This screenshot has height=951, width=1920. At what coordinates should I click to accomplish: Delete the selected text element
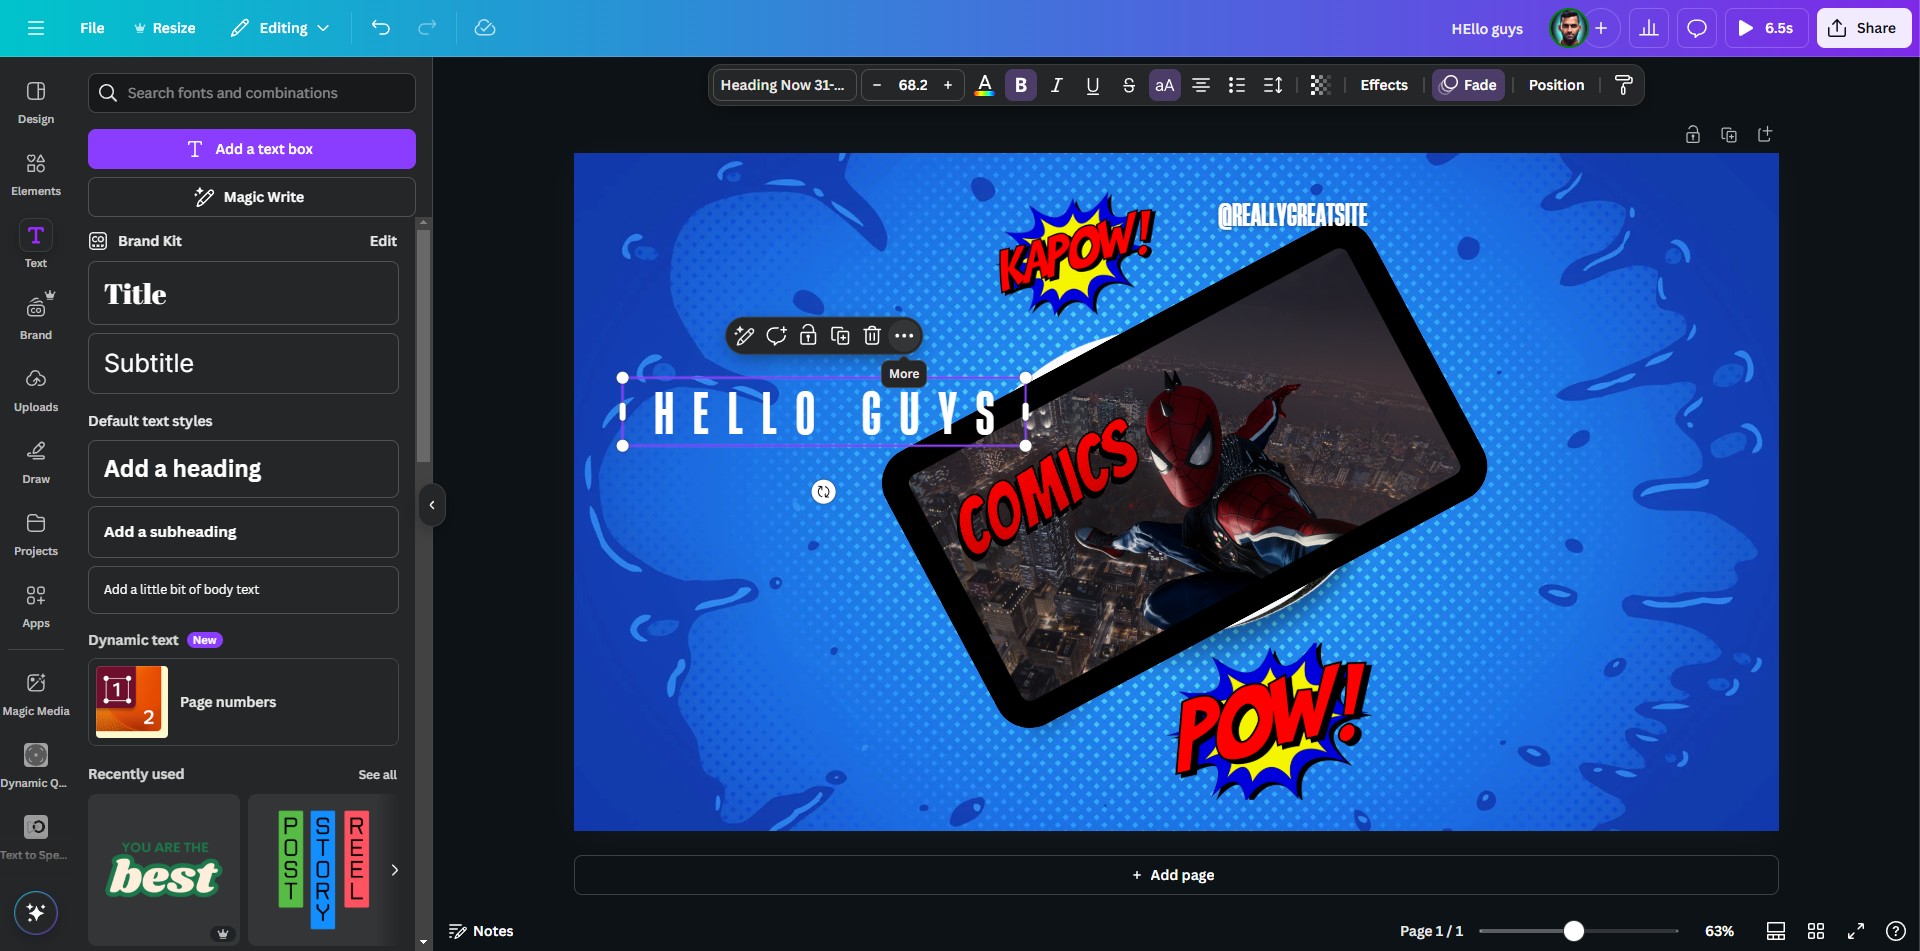pos(872,336)
